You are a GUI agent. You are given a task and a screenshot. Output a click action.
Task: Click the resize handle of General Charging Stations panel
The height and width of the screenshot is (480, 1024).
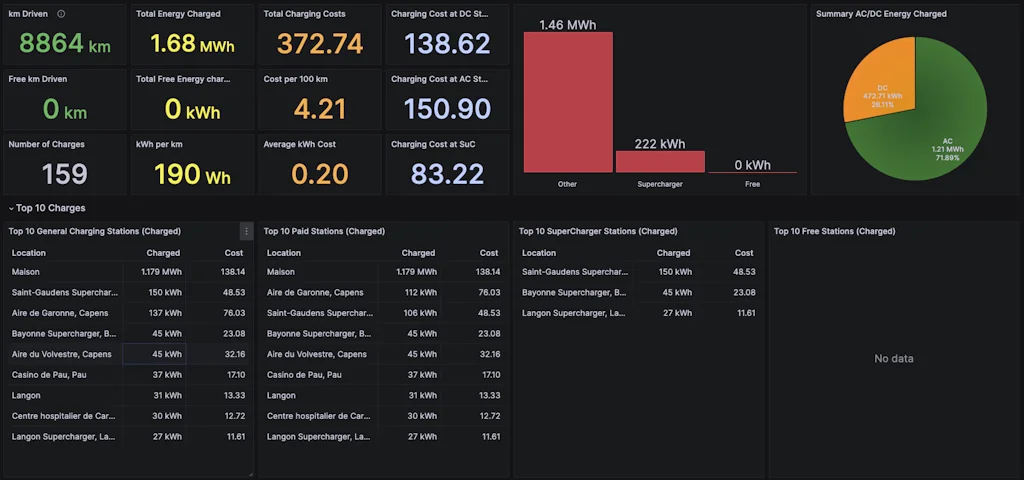pyautogui.click(x=250, y=473)
